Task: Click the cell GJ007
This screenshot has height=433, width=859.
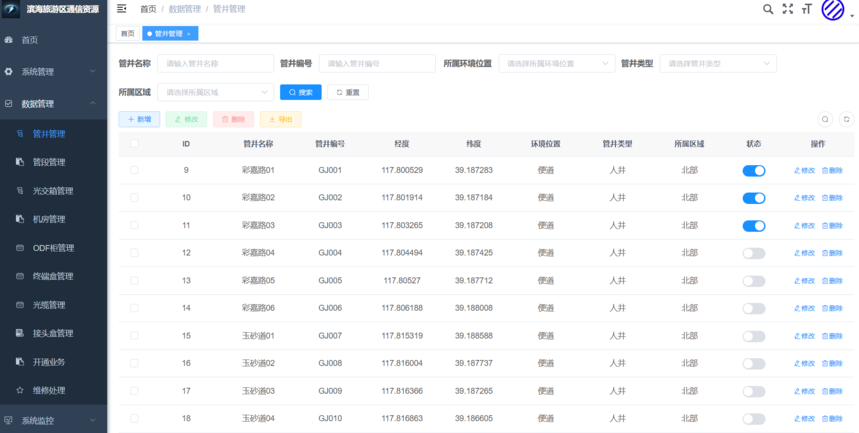Action: [x=330, y=335]
